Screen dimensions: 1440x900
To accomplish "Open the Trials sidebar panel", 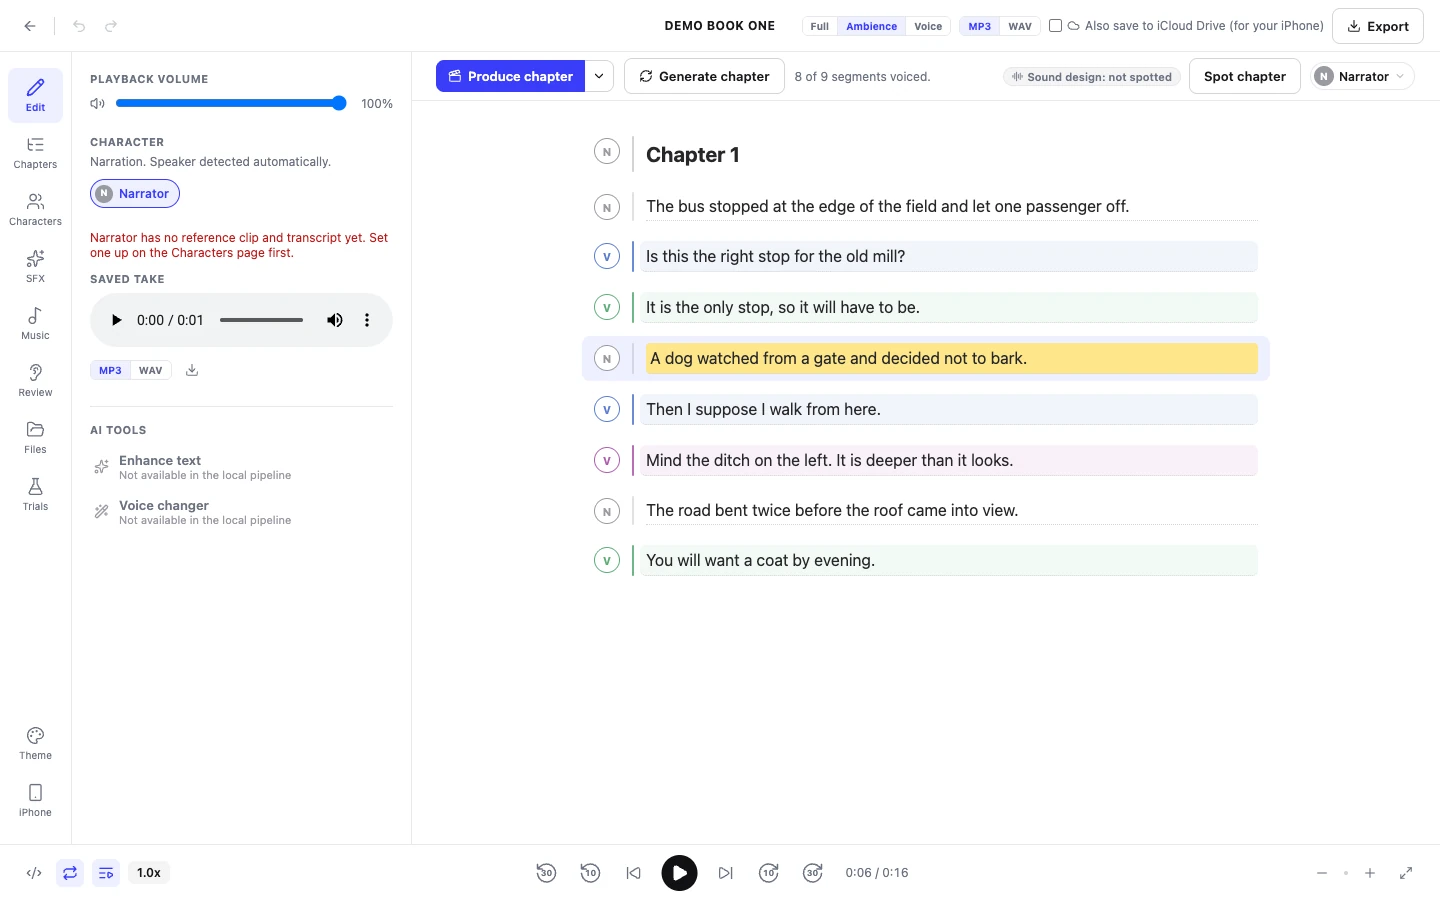I will point(35,495).
